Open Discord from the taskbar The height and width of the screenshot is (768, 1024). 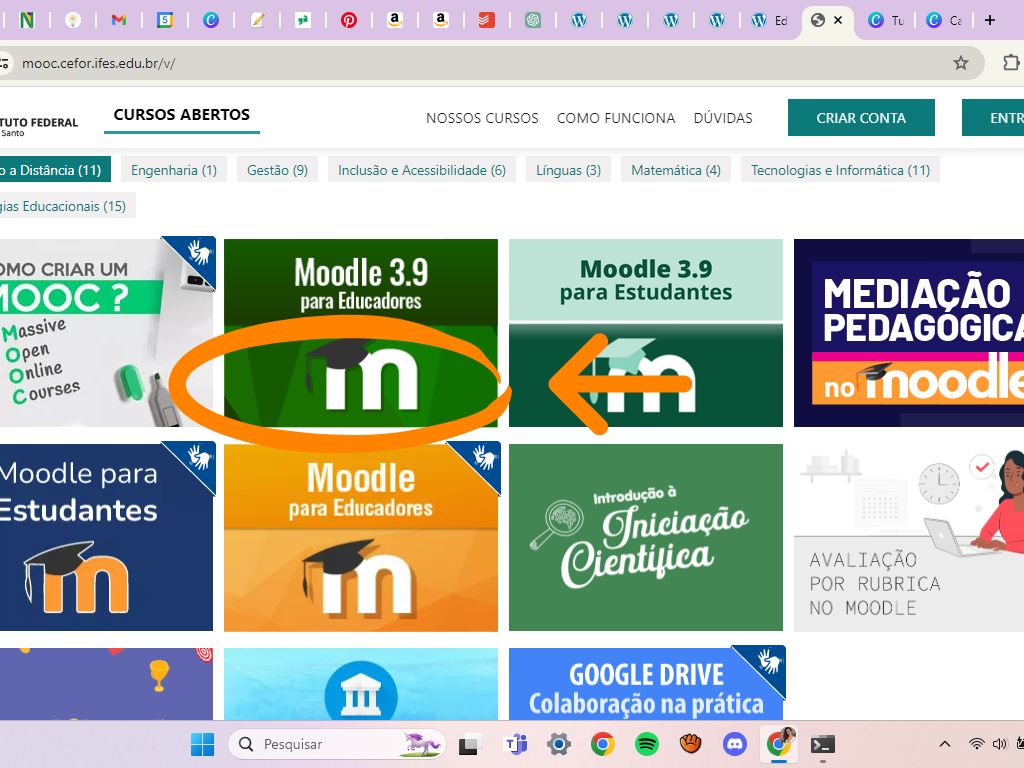[735, 744]
